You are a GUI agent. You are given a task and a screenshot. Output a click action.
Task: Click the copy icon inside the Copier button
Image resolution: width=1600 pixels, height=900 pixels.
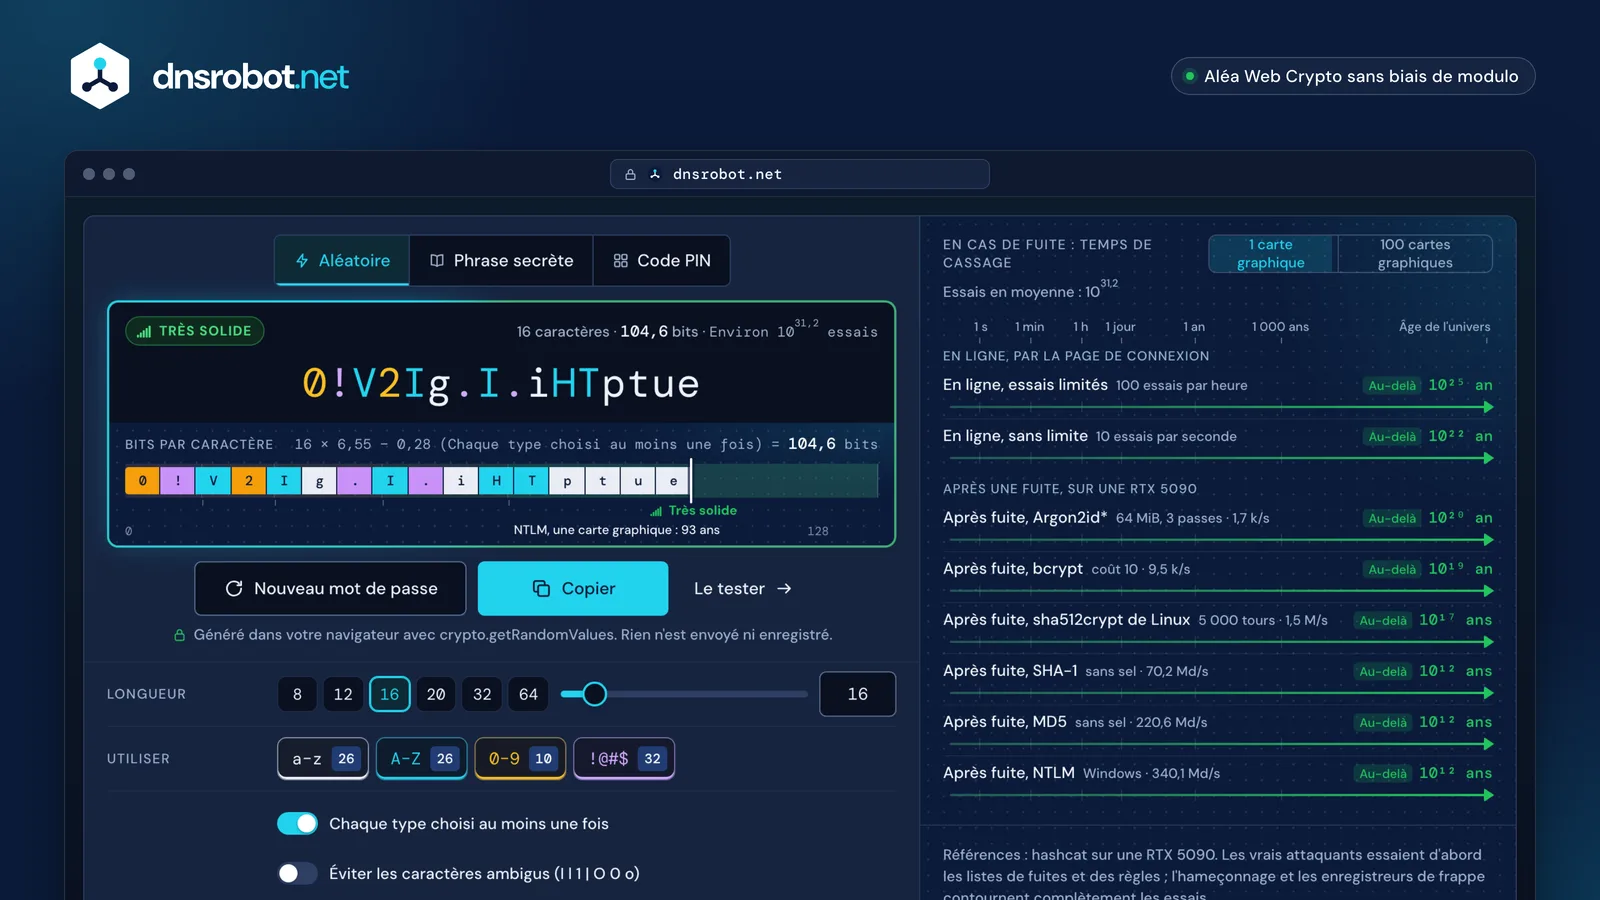coord(541,589)
